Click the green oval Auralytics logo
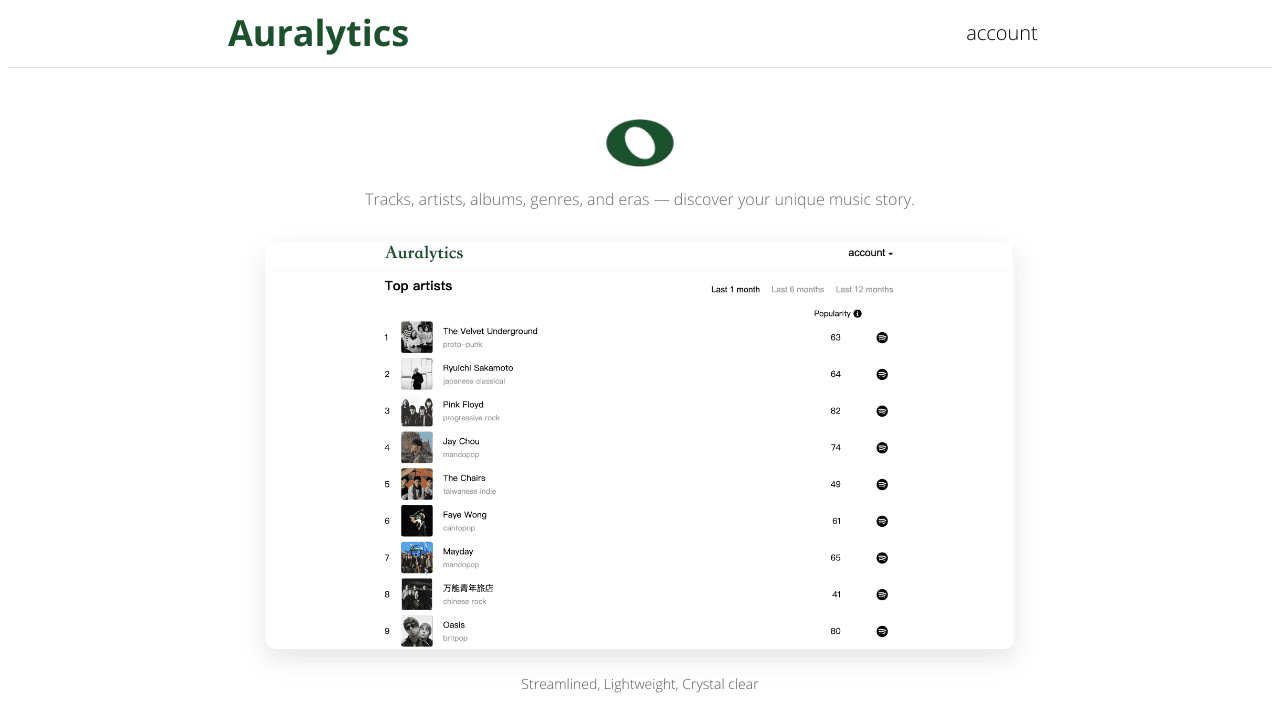This screenshot has height=720, width=1280. click(x=640, y=143)
